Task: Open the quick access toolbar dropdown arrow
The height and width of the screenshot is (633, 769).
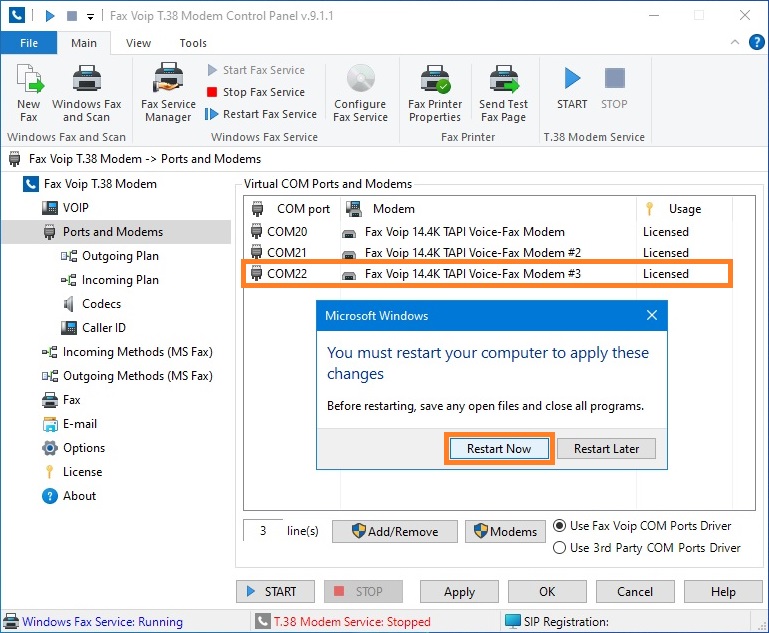Action: [x=90, y=17]
